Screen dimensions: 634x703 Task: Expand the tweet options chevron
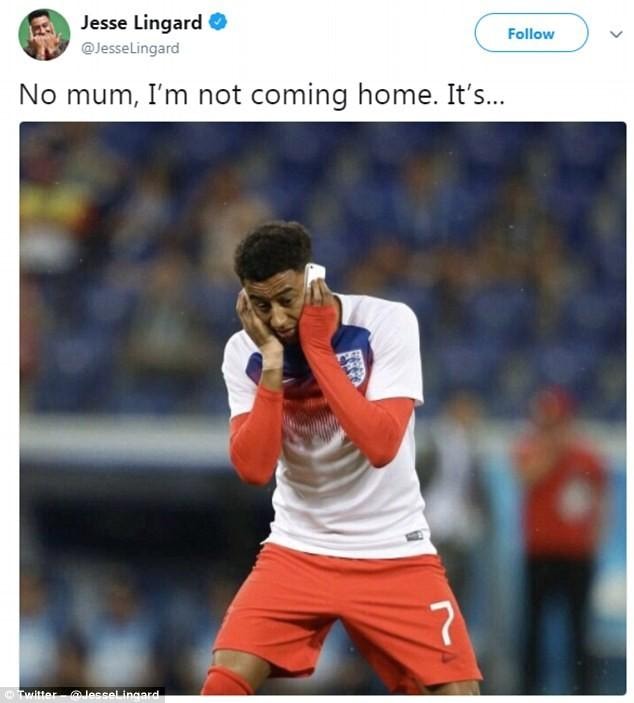(x=617, y=34)
